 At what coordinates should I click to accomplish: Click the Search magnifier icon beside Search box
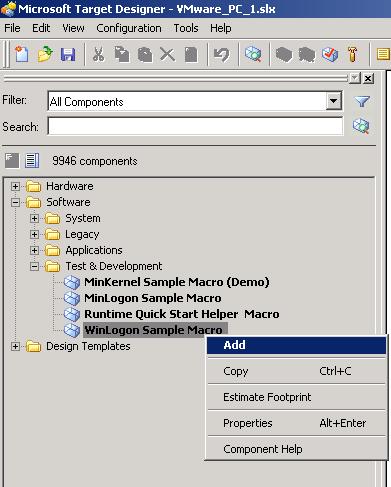[361, 126]
